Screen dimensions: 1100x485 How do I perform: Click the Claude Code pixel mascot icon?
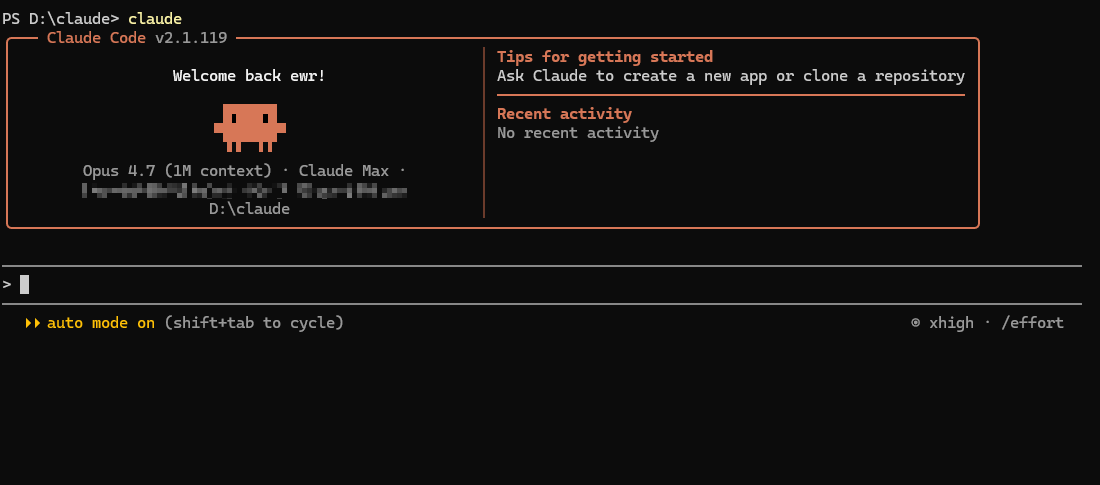[x=250, y=128]
